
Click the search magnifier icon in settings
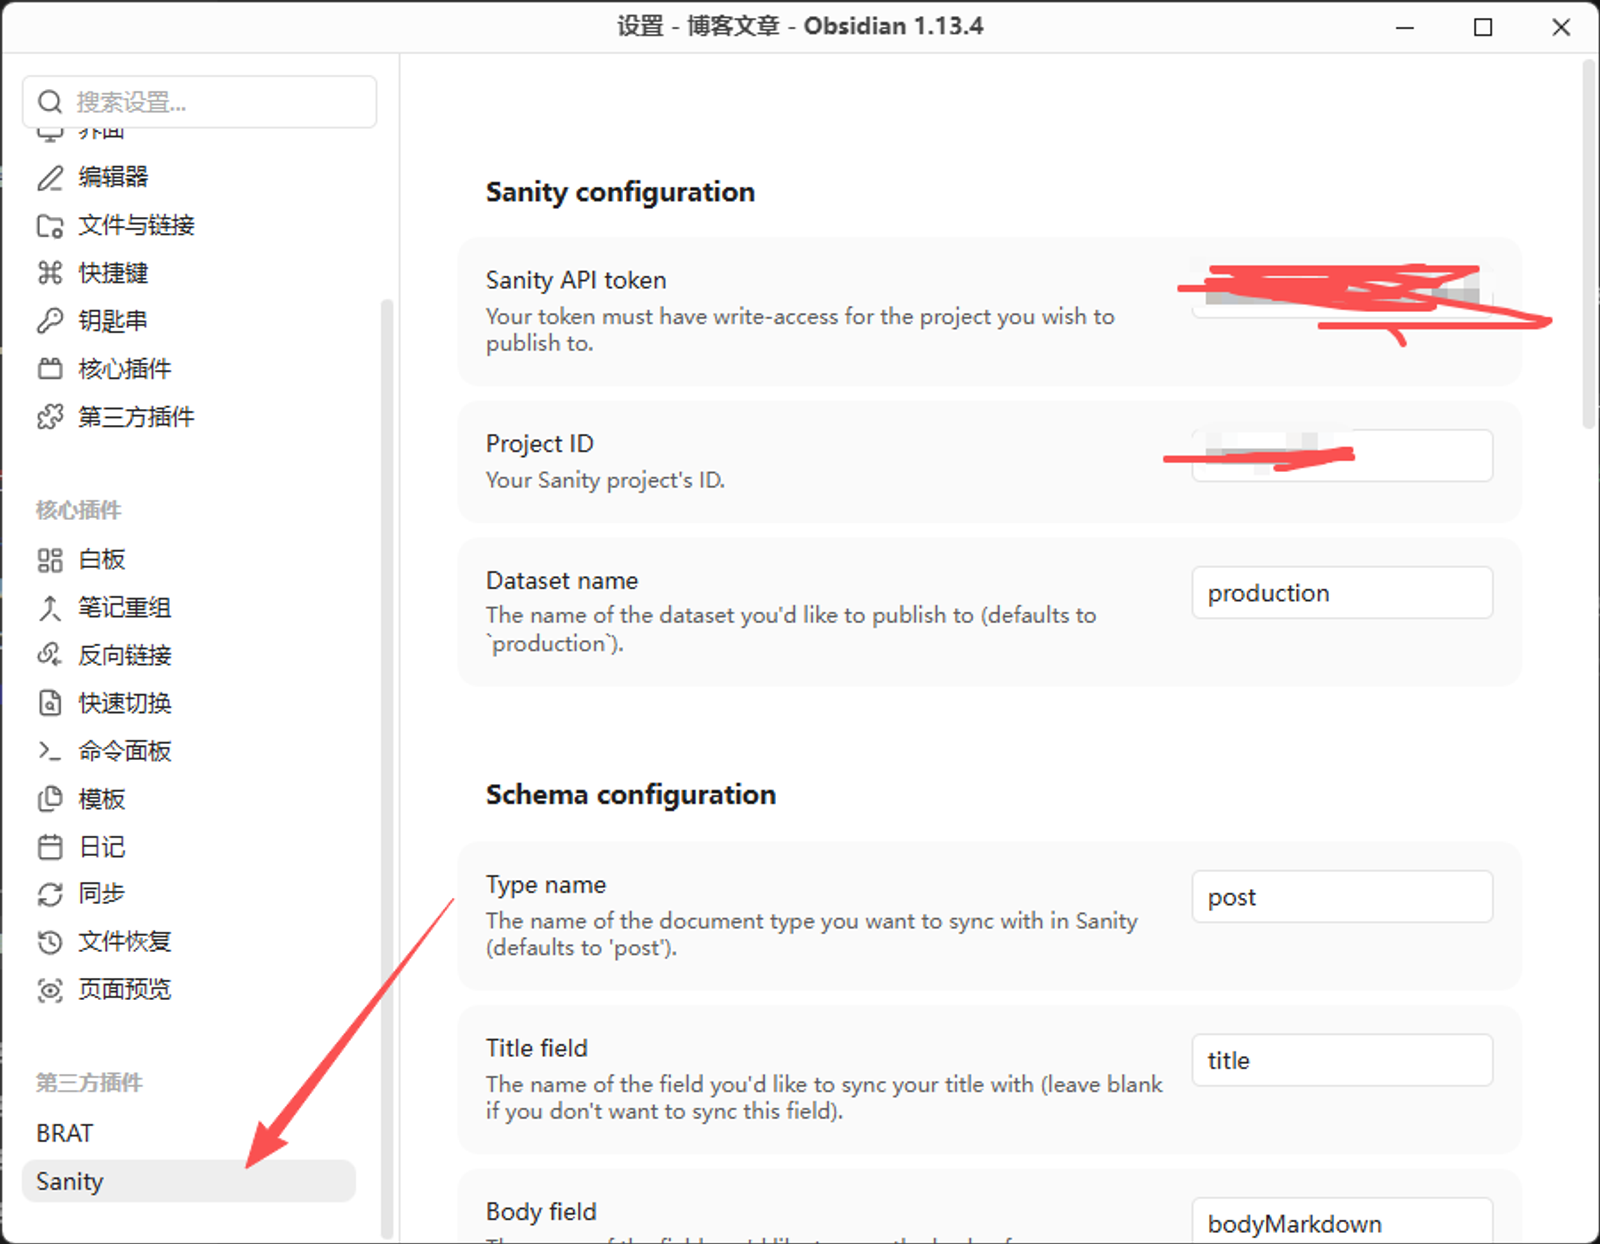[x=50, y=102]
